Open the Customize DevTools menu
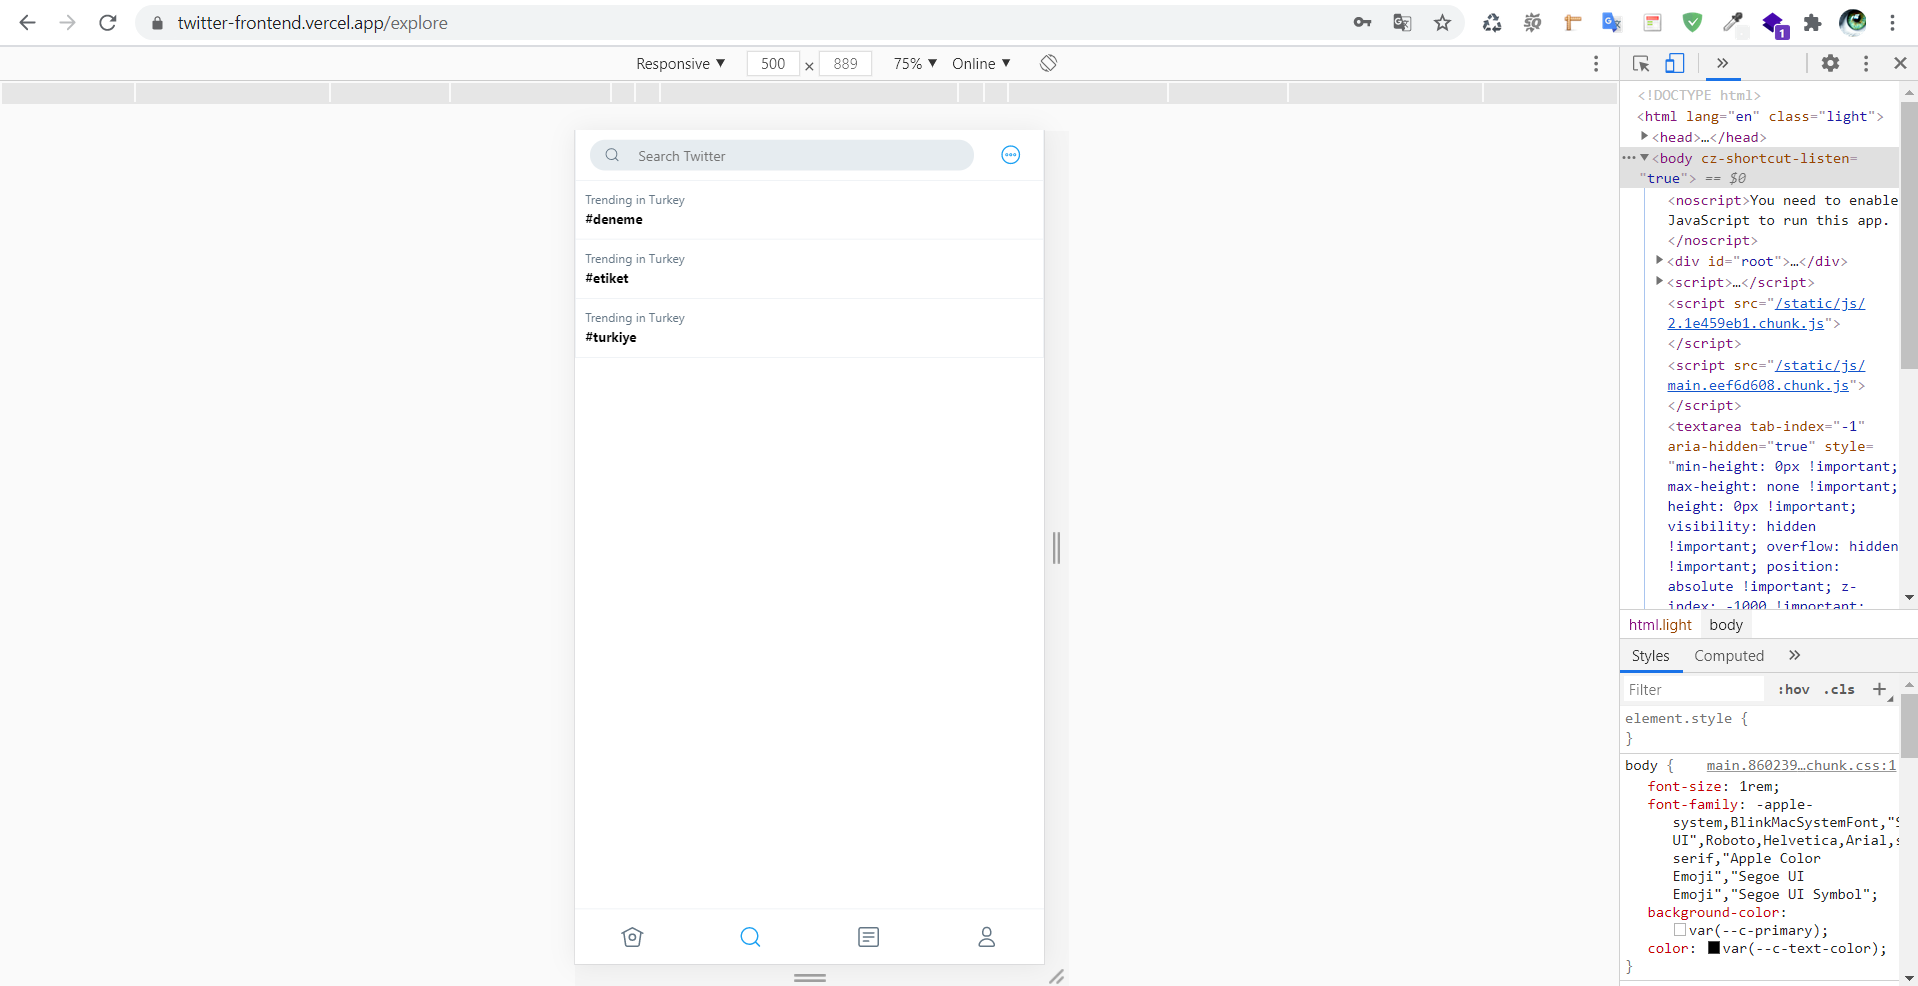The width and height of the screenshot is (1918, 986). tap(1866, 63)
